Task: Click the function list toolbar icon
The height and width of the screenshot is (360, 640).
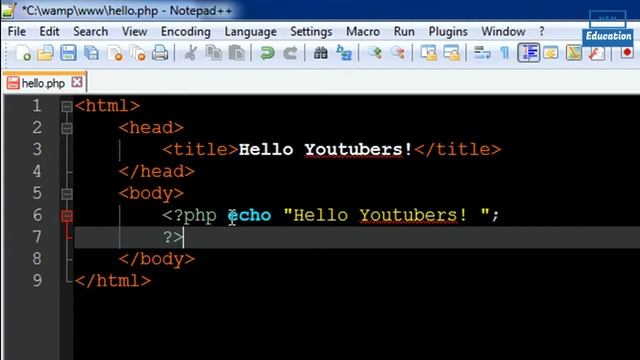Action: click(596, 53)
